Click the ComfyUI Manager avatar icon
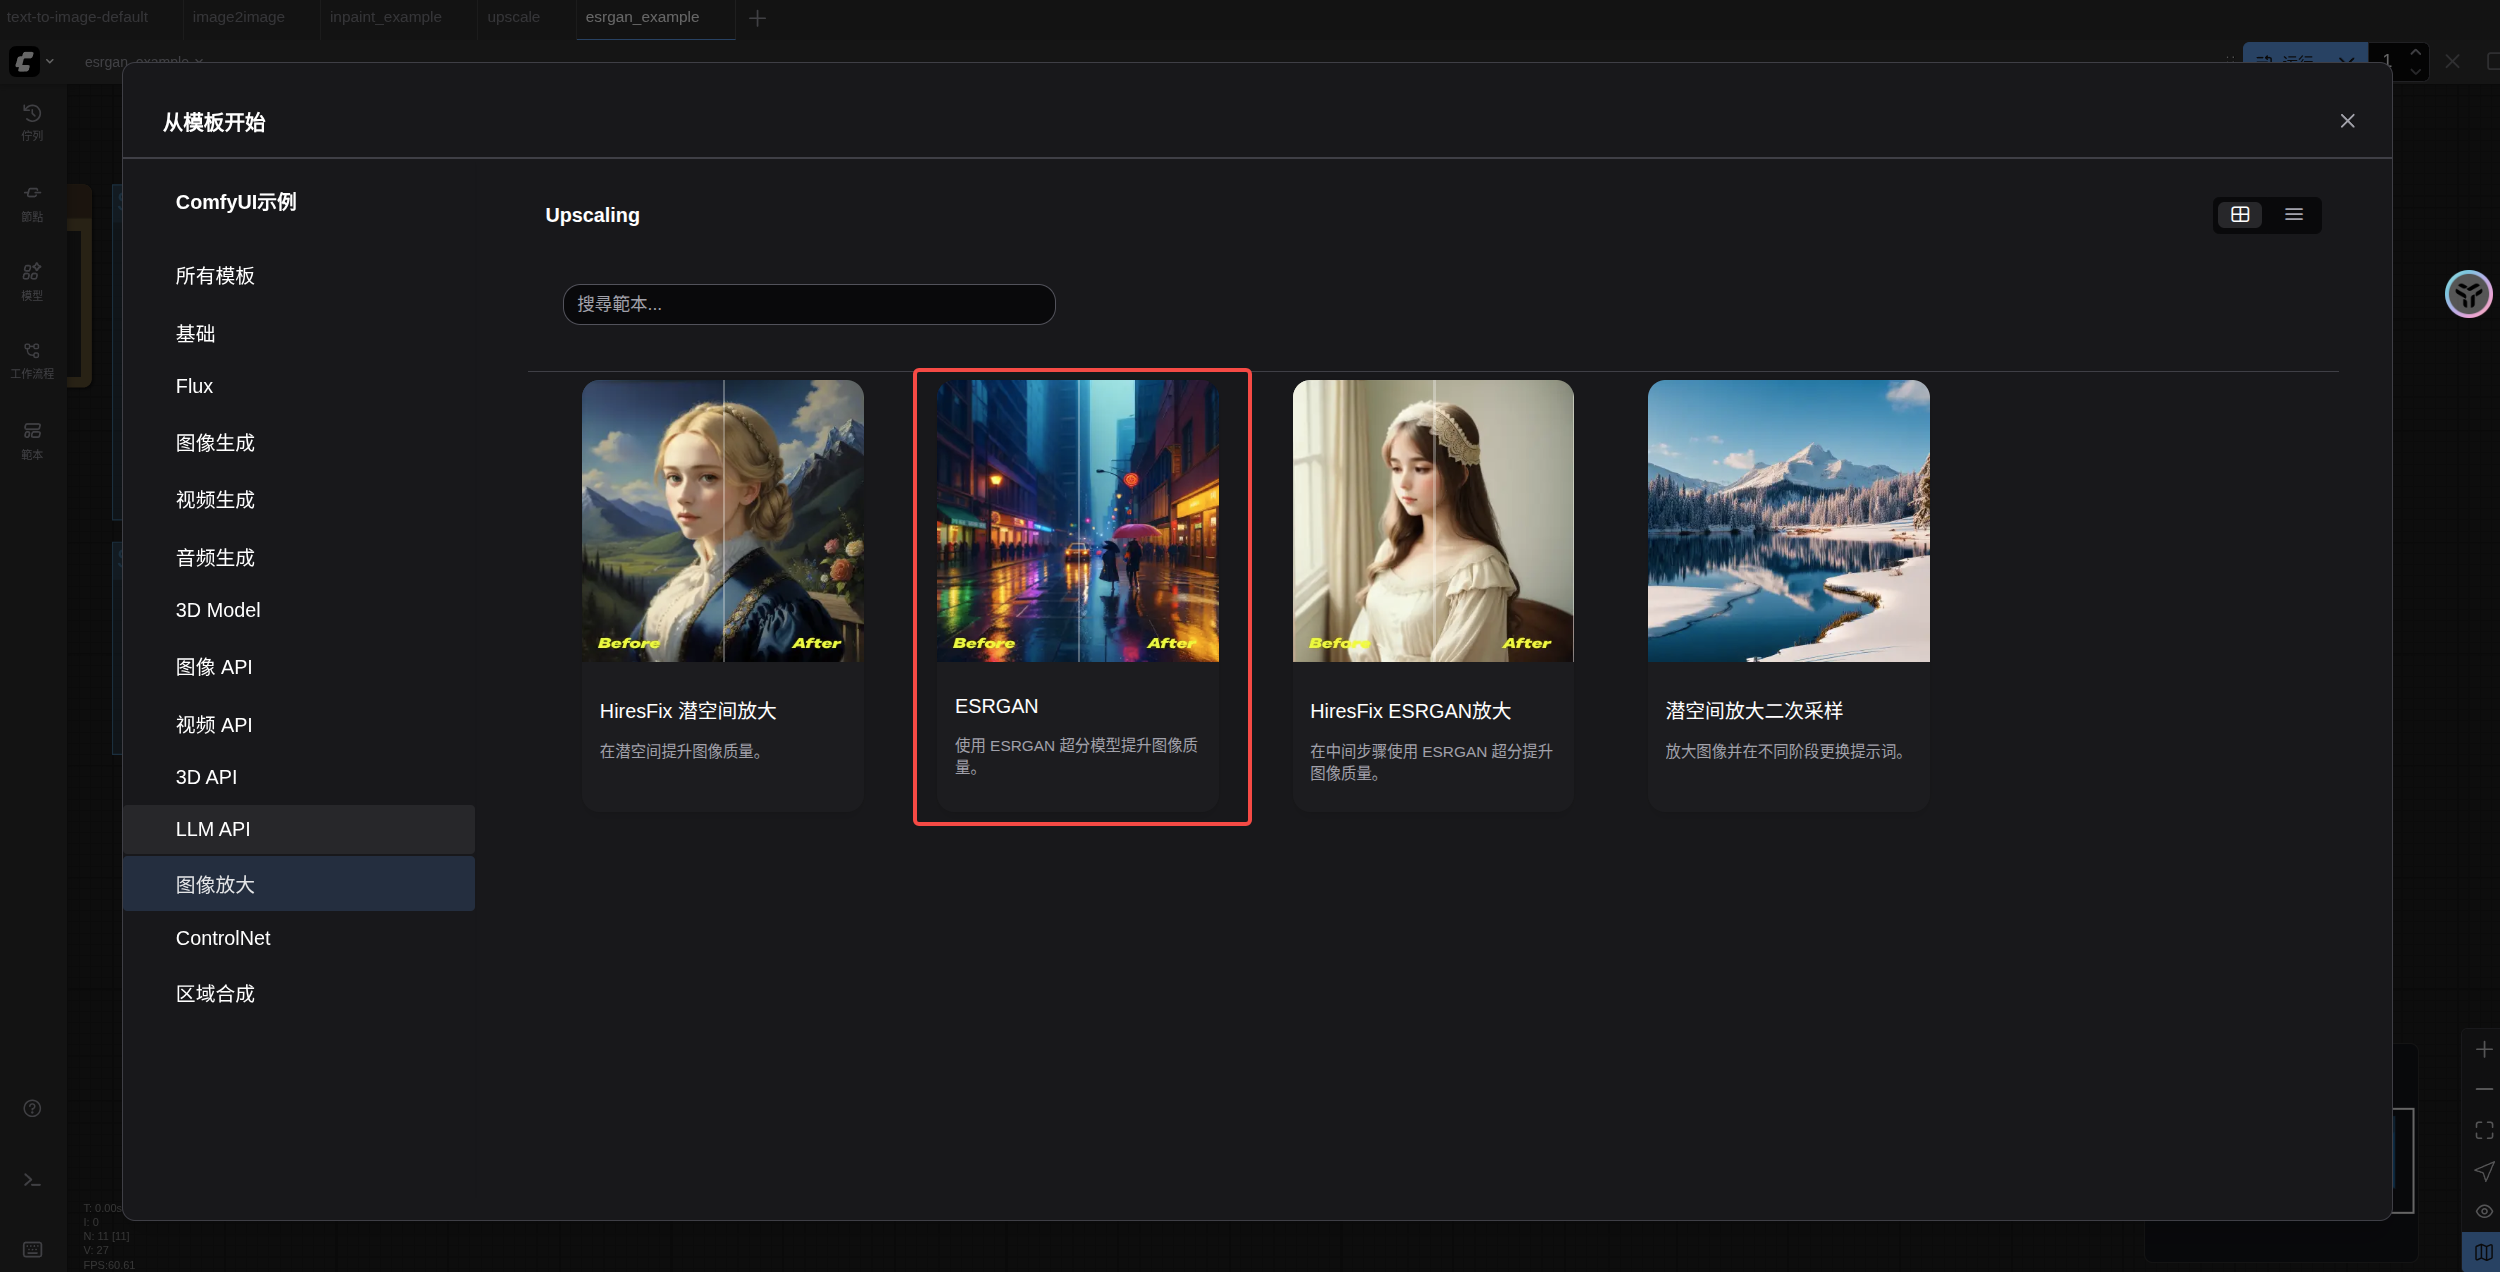This screenshot has width=2500, height=1272. click(2469, 294)
